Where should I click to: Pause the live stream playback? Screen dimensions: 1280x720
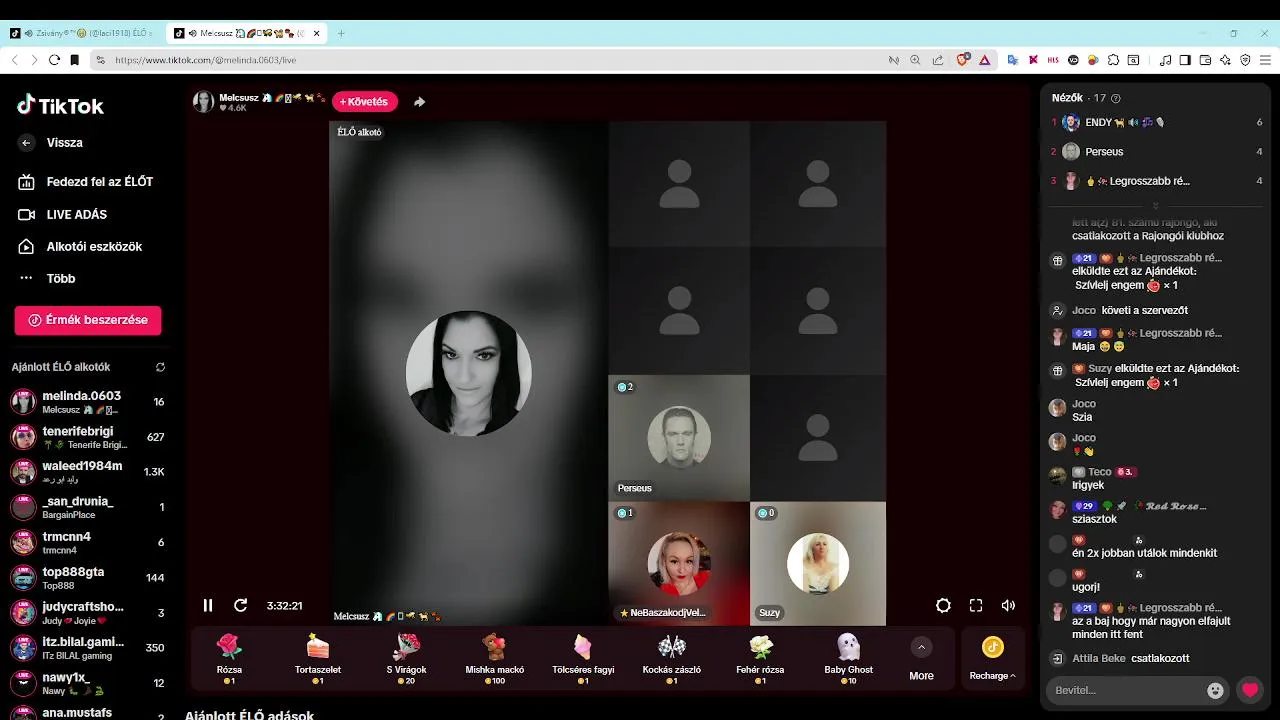(208, 605)
